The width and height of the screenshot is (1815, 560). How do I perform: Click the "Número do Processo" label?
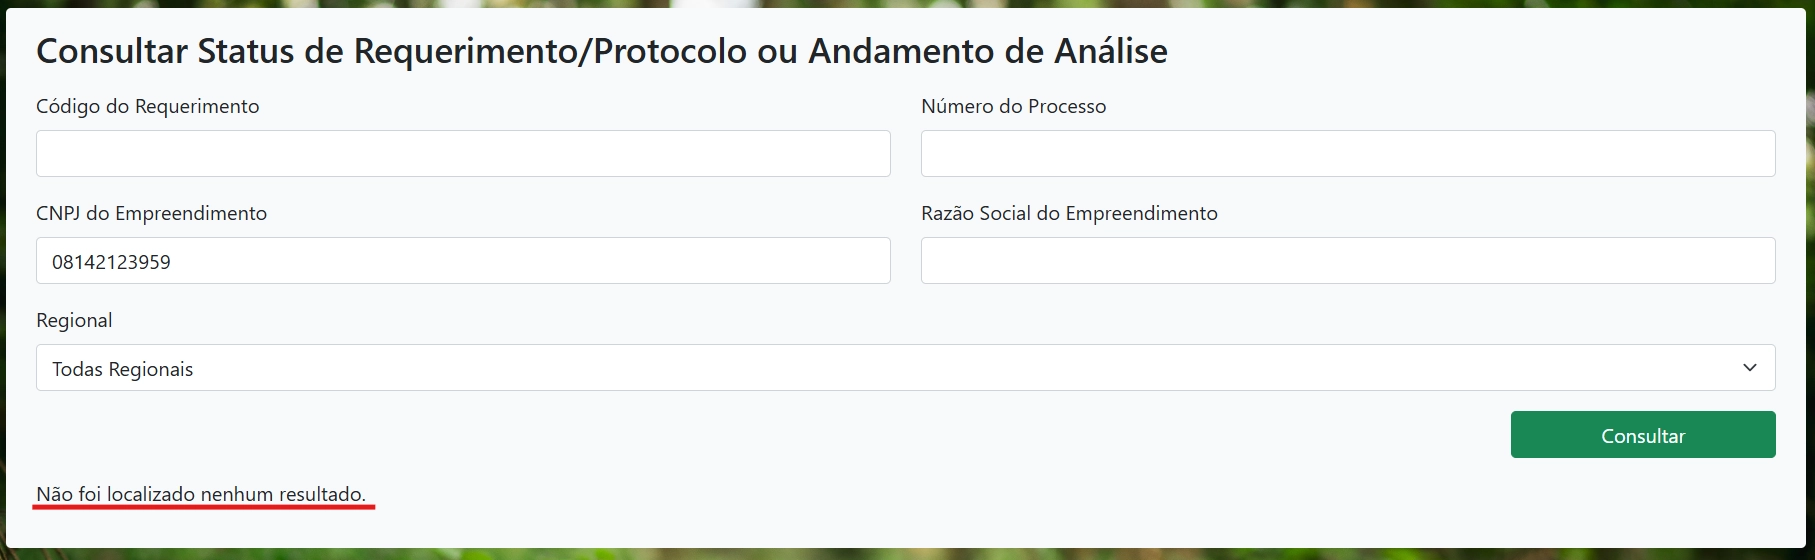pos(1013,107)
